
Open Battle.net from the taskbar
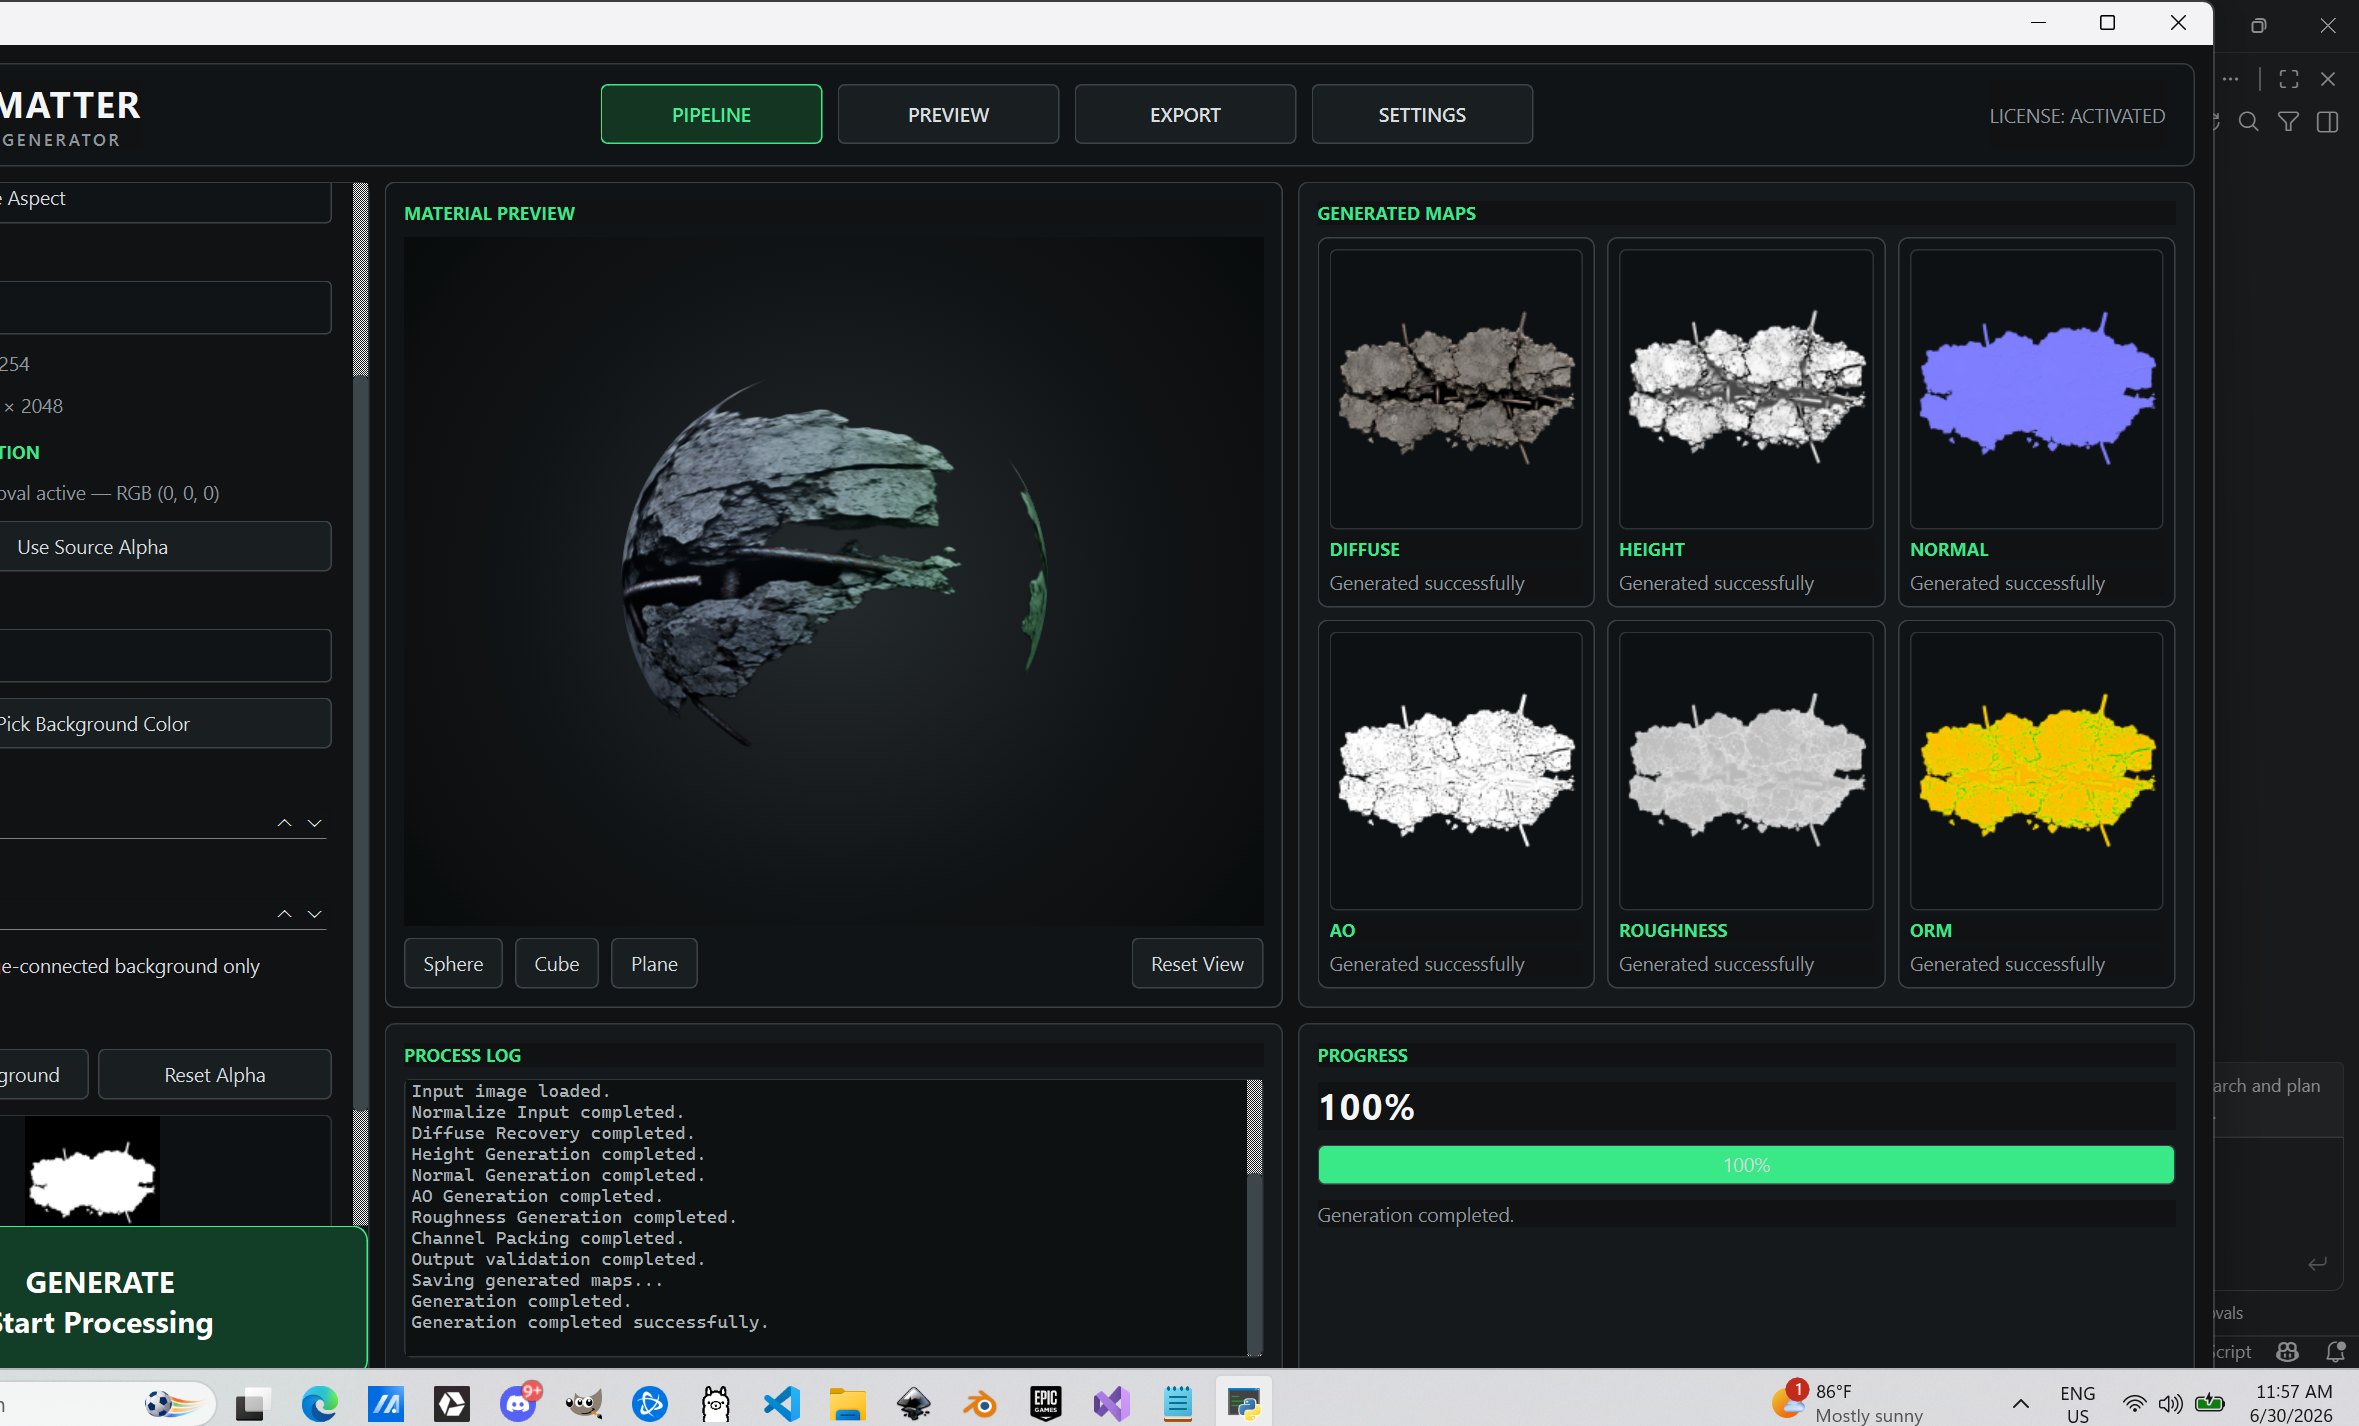coord(650,1404)
